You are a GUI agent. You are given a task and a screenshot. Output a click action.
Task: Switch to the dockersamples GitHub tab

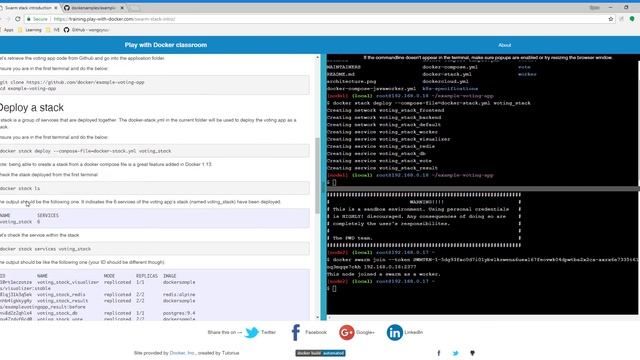pyautogui.click(x=94, y=8)
